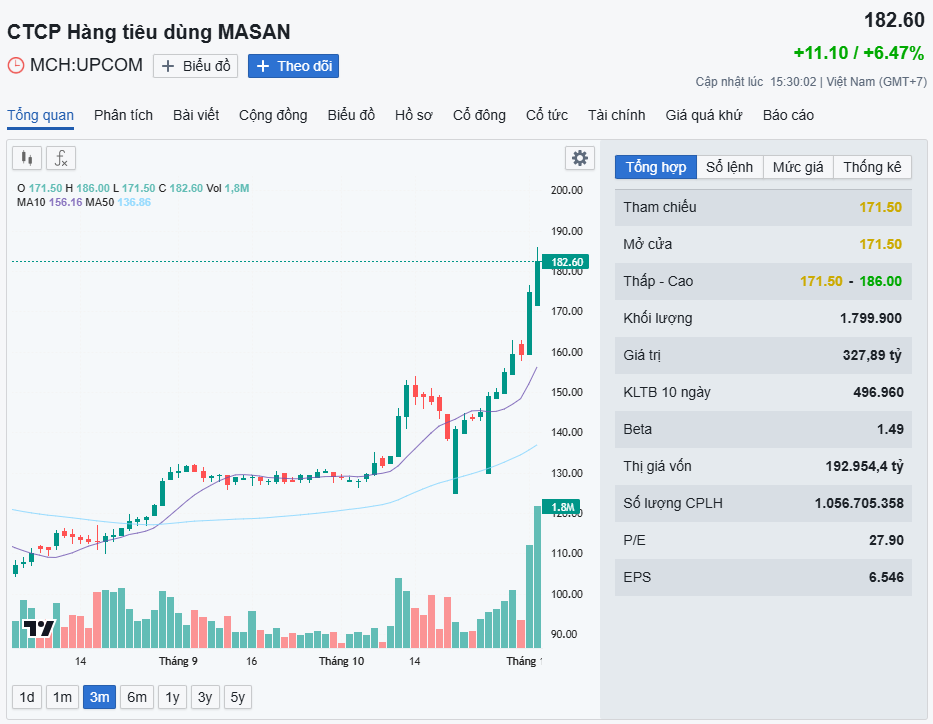Go to the Cổ tức tab
Screen dimensions: 933x724
pos(547,115)
